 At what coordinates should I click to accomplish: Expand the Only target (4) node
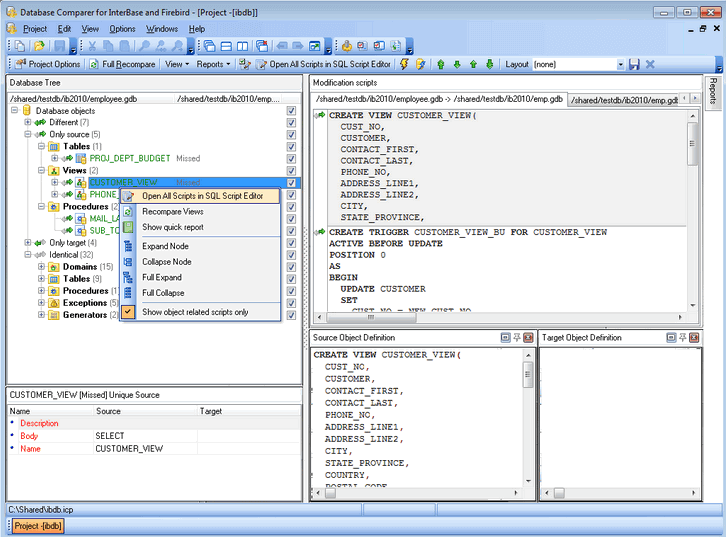point(28,243)
